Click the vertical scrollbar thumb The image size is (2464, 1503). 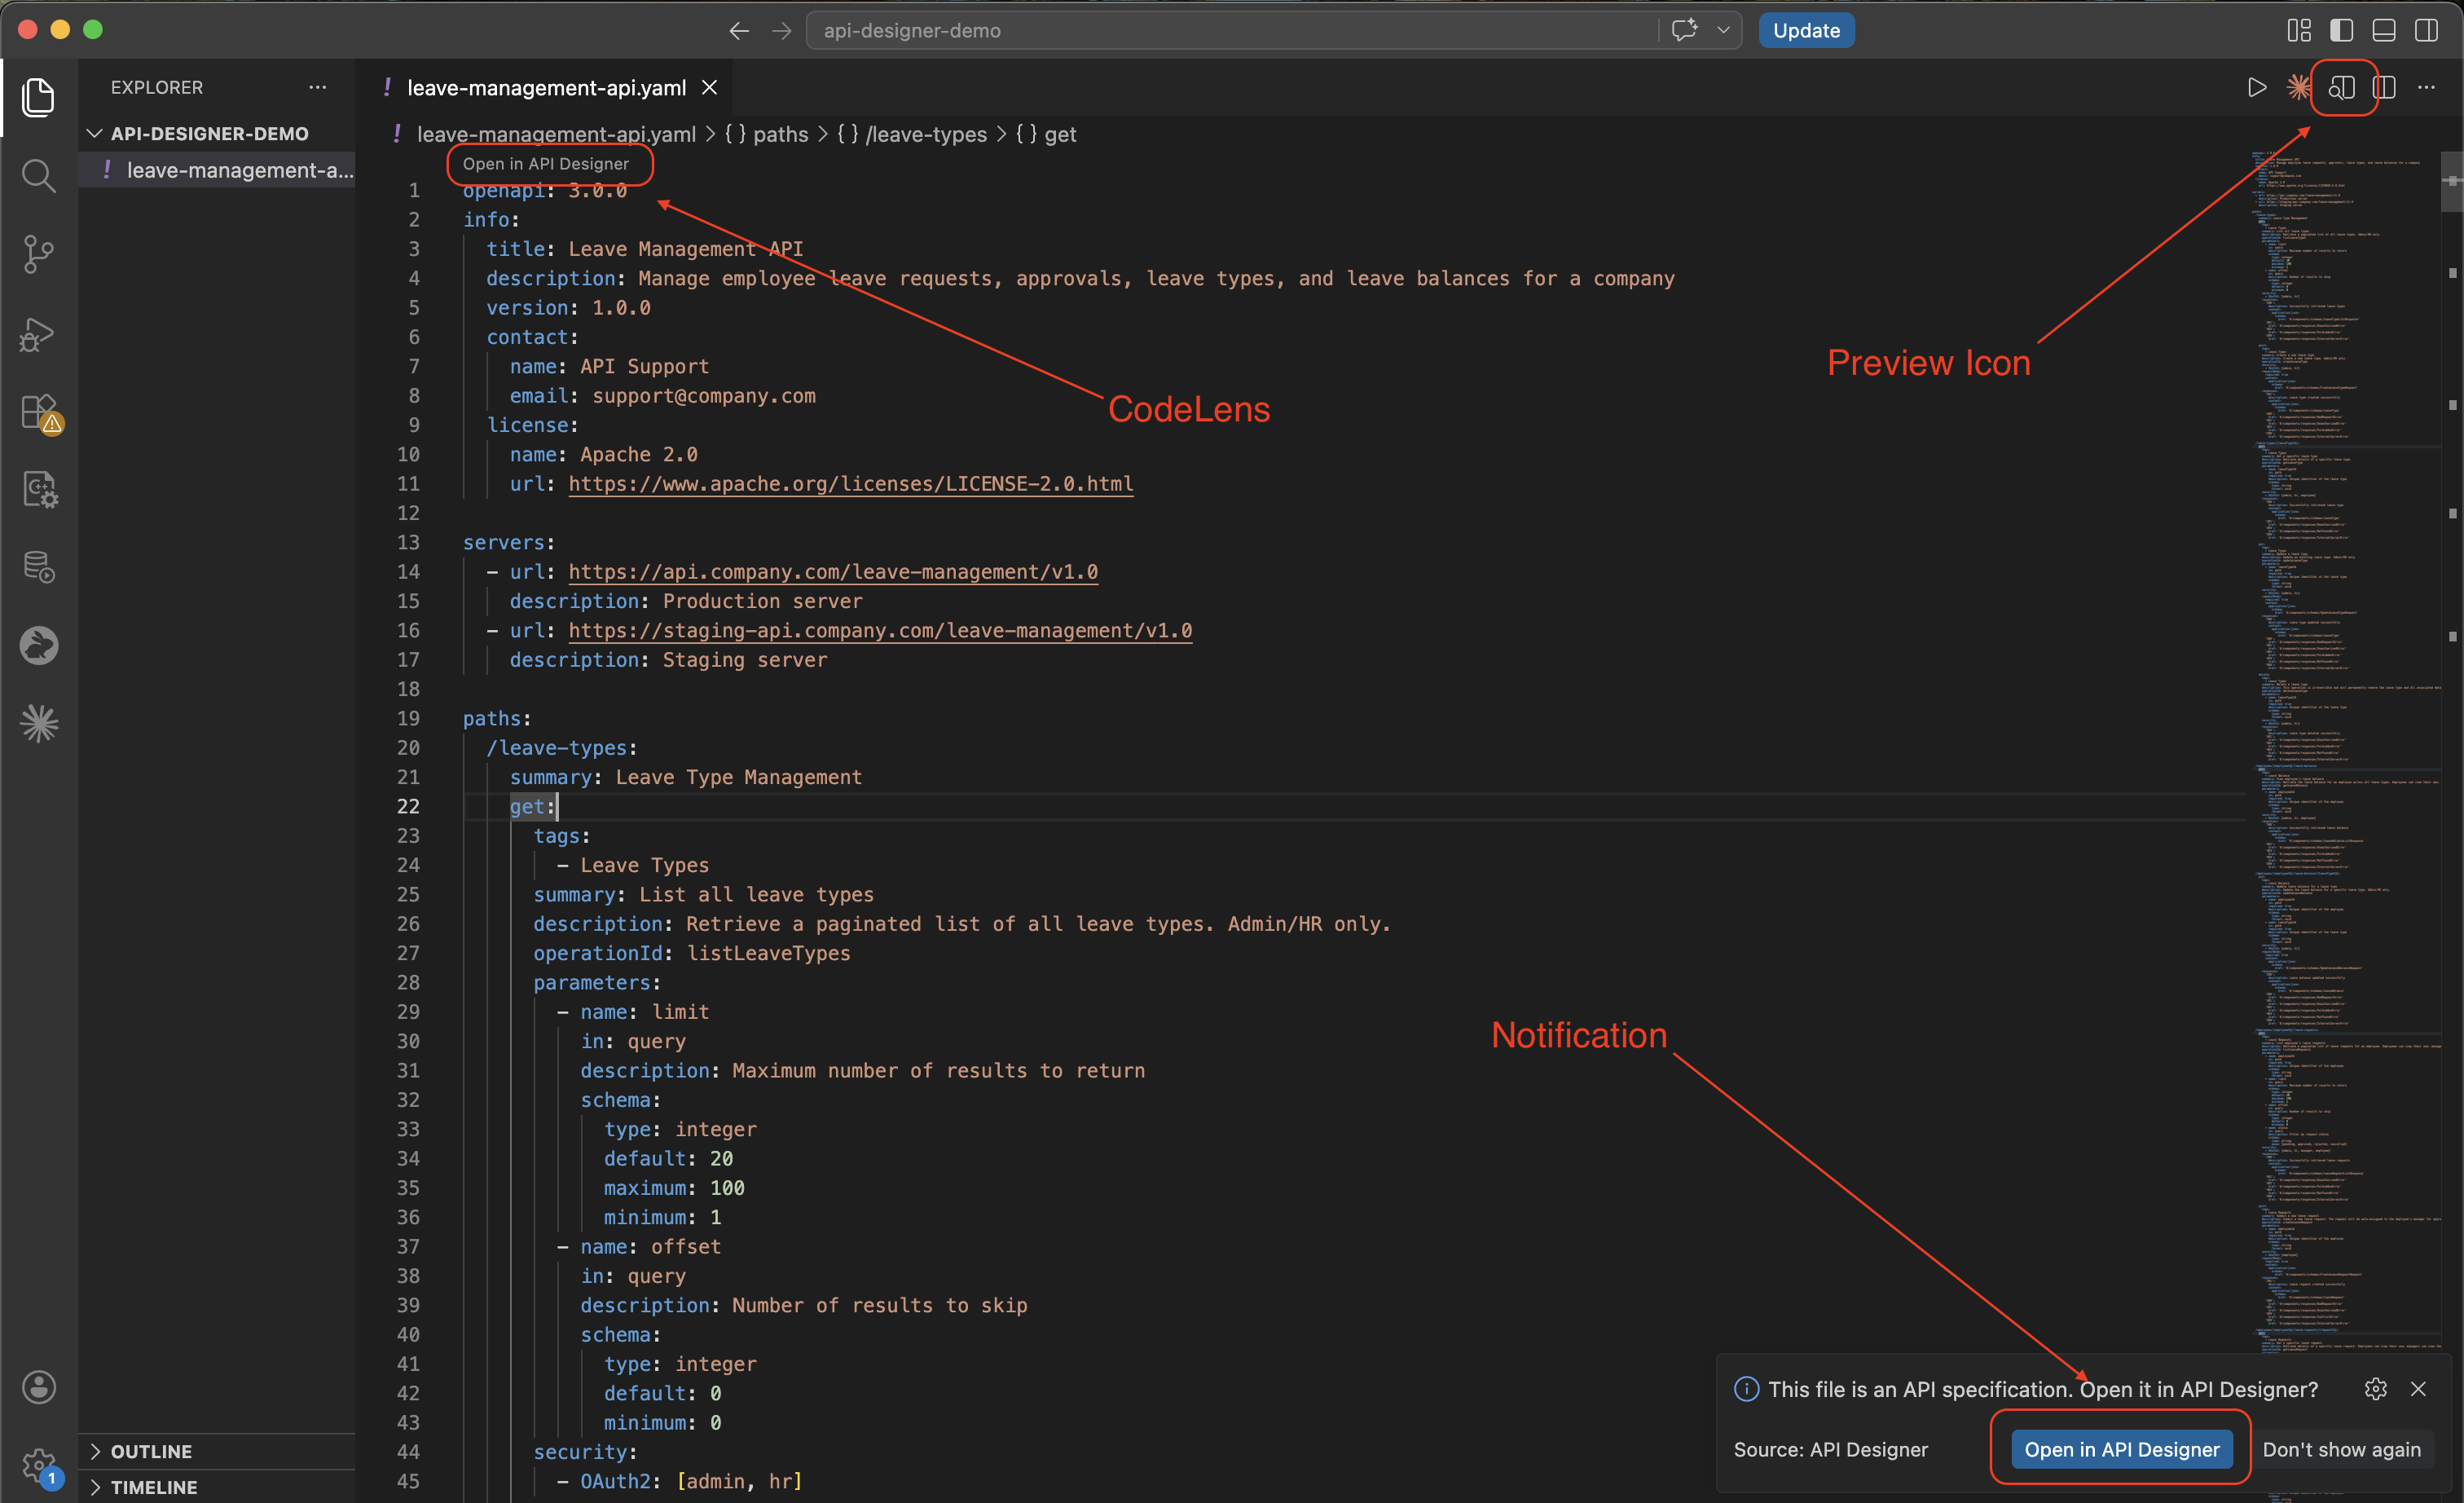point(2451,181)
